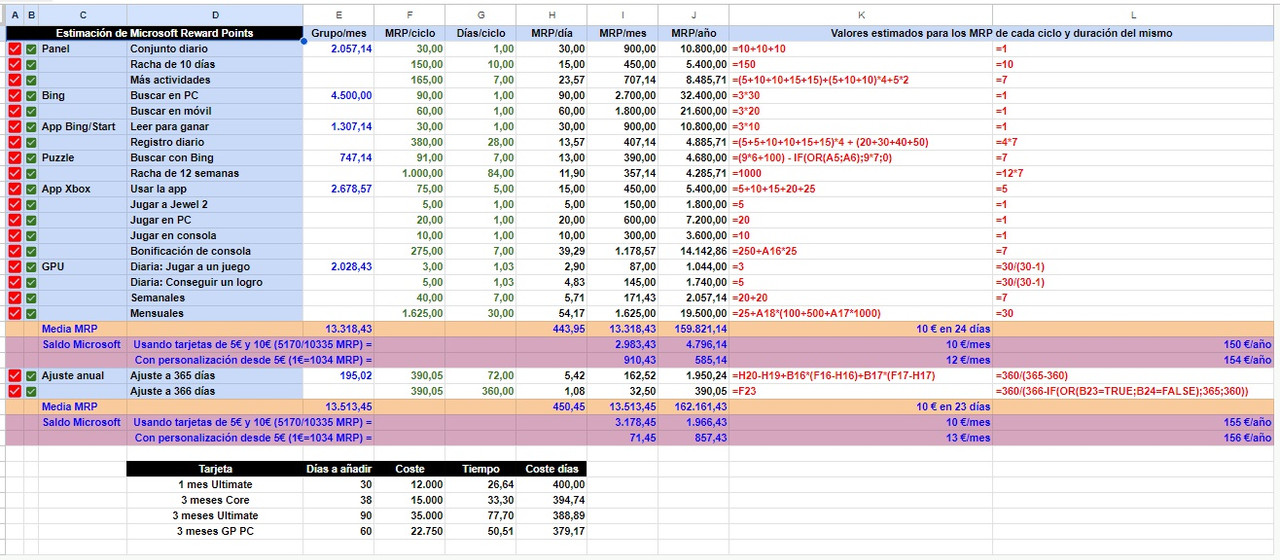Image resolution: width=1280 pixels, height=560 pixels.
Task: Click the 'MRP/año' header cell
Action: pos(694,33)
